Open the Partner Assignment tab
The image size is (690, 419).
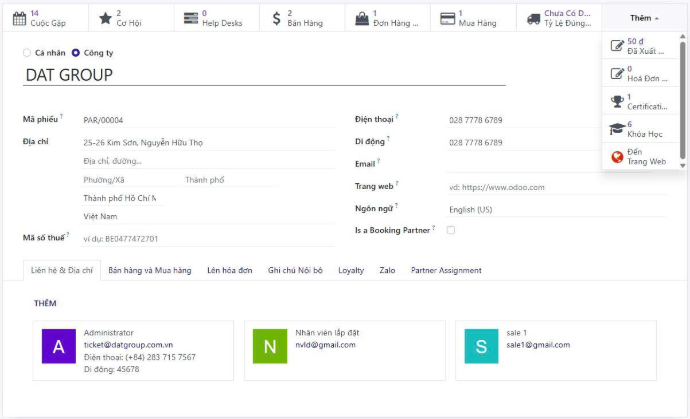click(x=446, y=270)
